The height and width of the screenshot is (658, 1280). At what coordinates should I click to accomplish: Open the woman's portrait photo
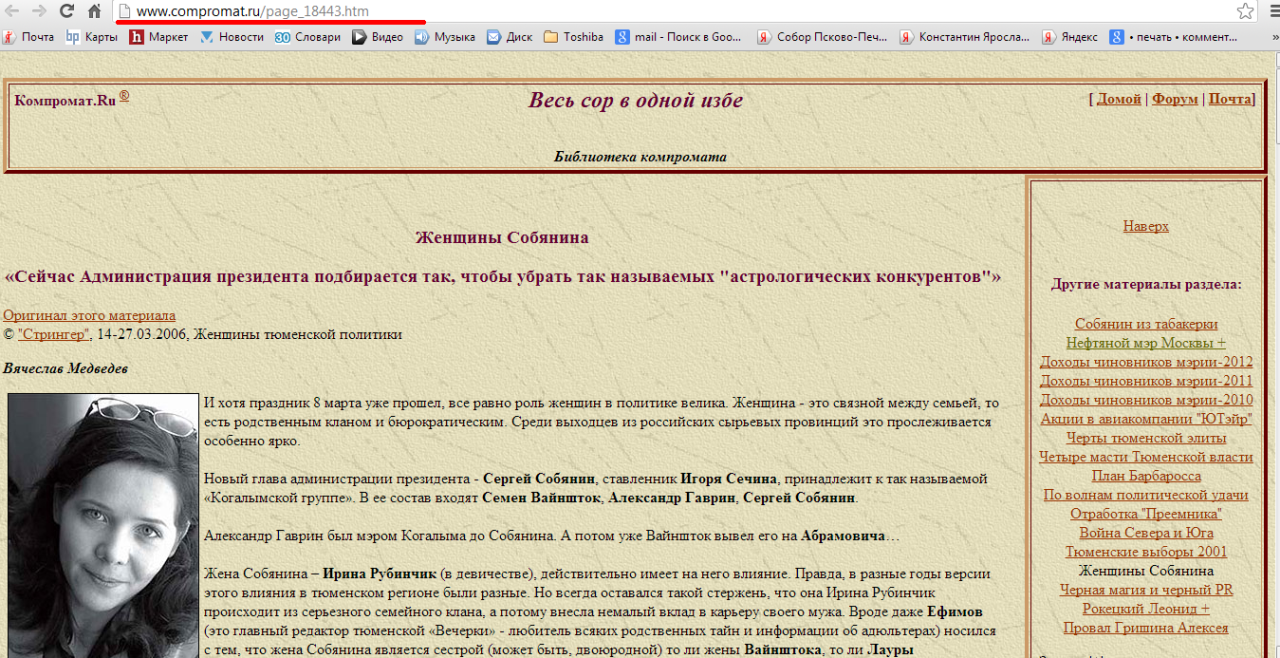tap(104, 525)
